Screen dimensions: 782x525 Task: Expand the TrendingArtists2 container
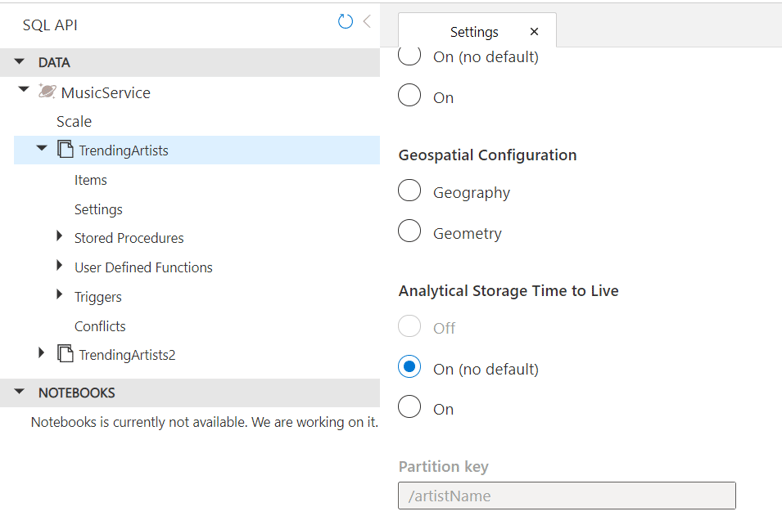tap(41, 354)
